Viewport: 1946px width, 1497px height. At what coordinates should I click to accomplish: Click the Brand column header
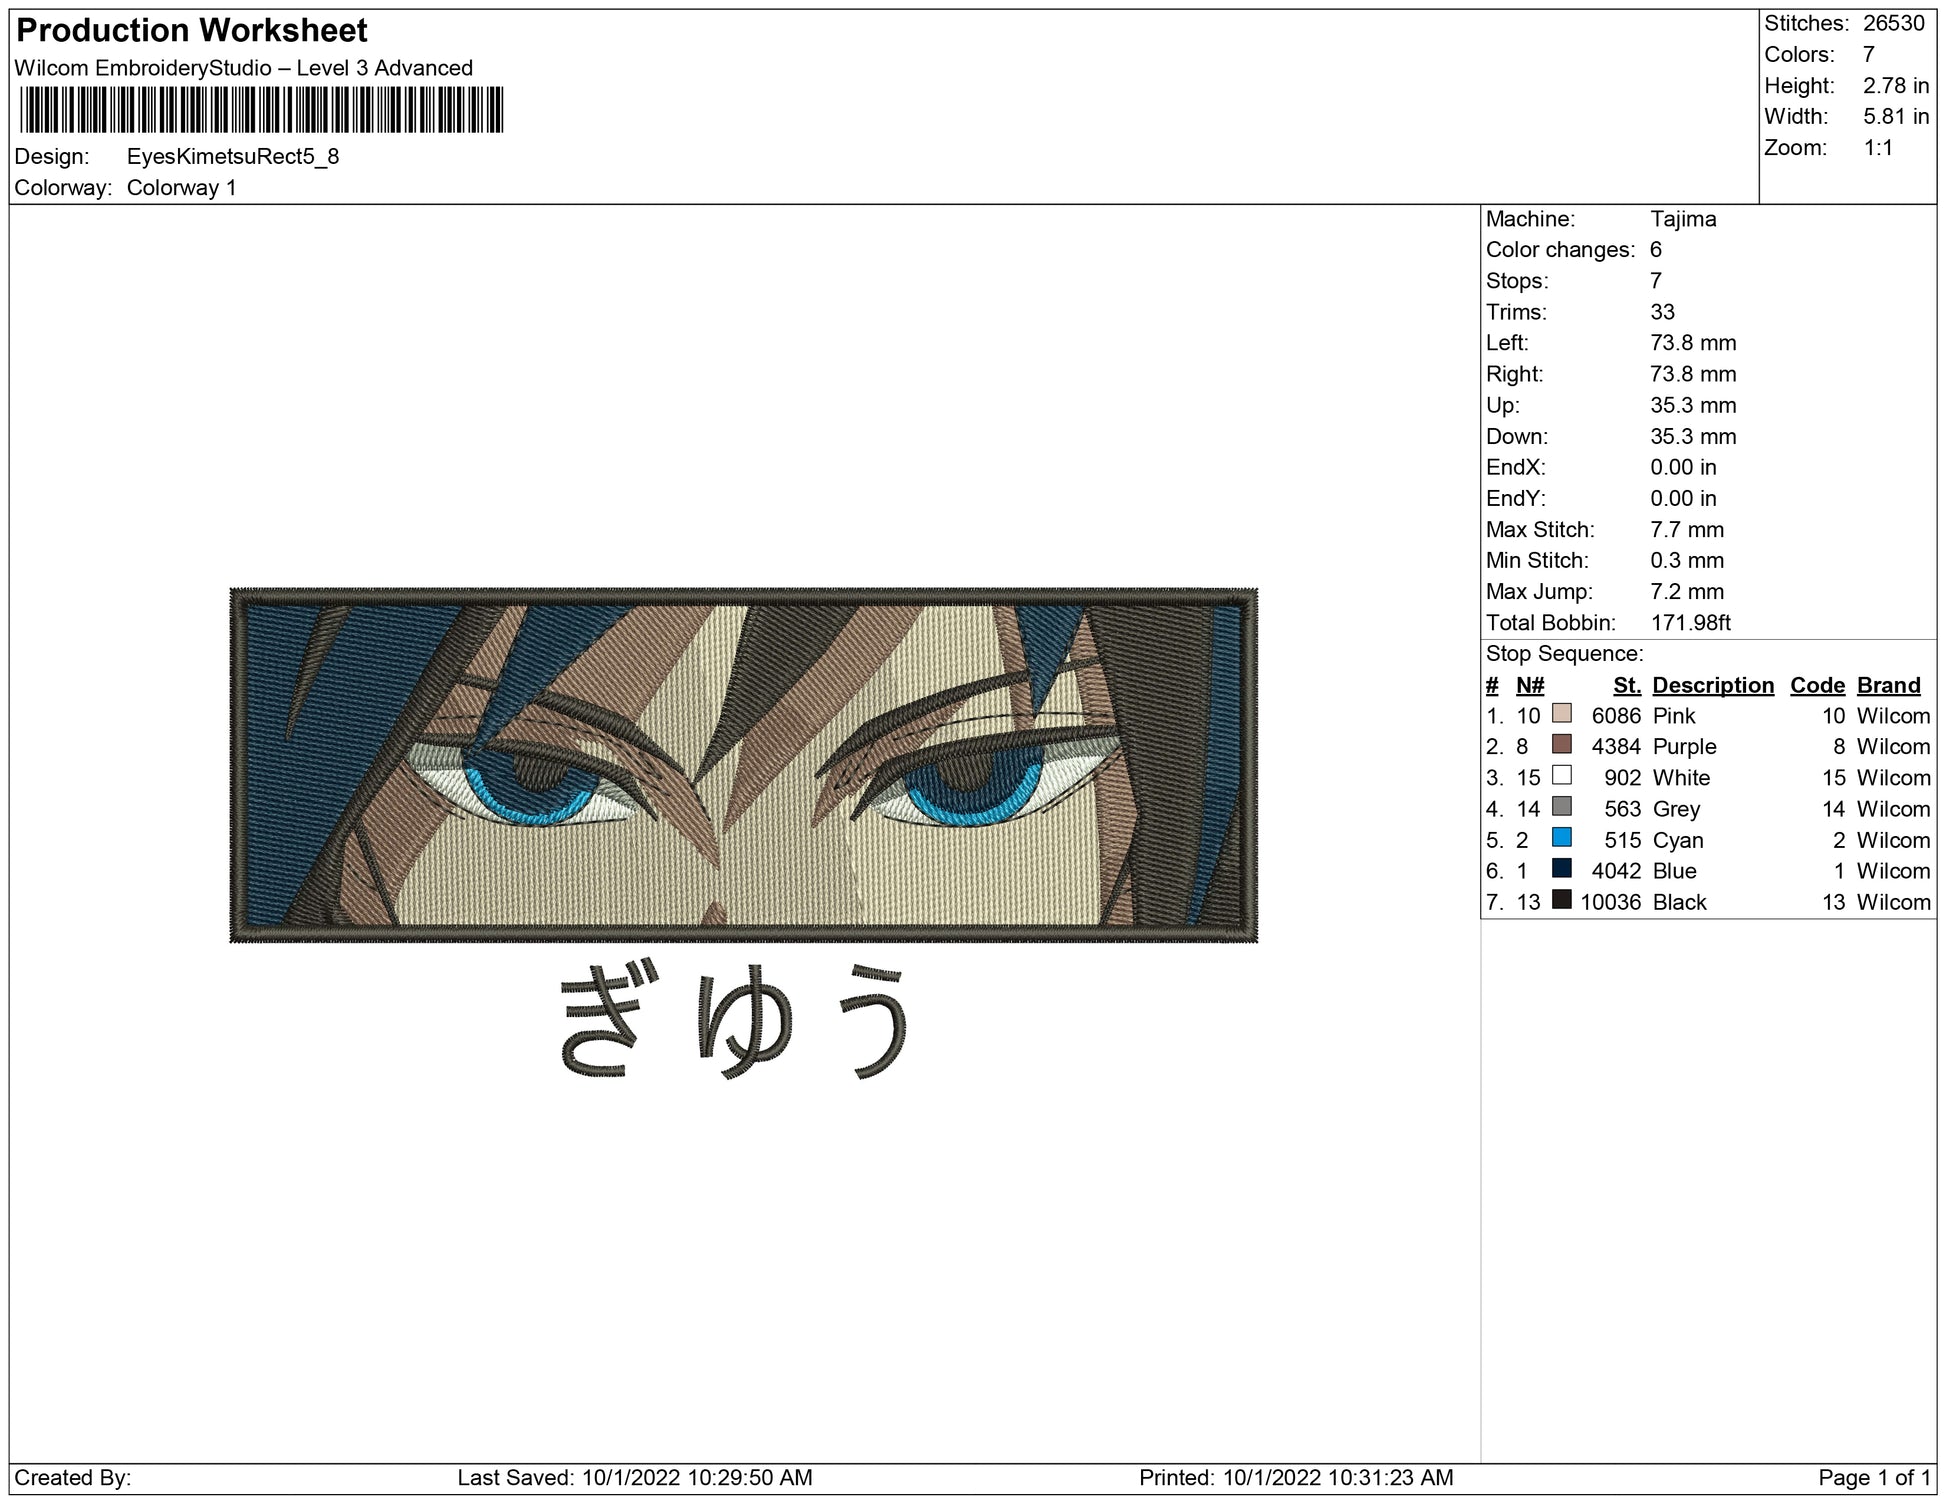[x=1888, y=685]
